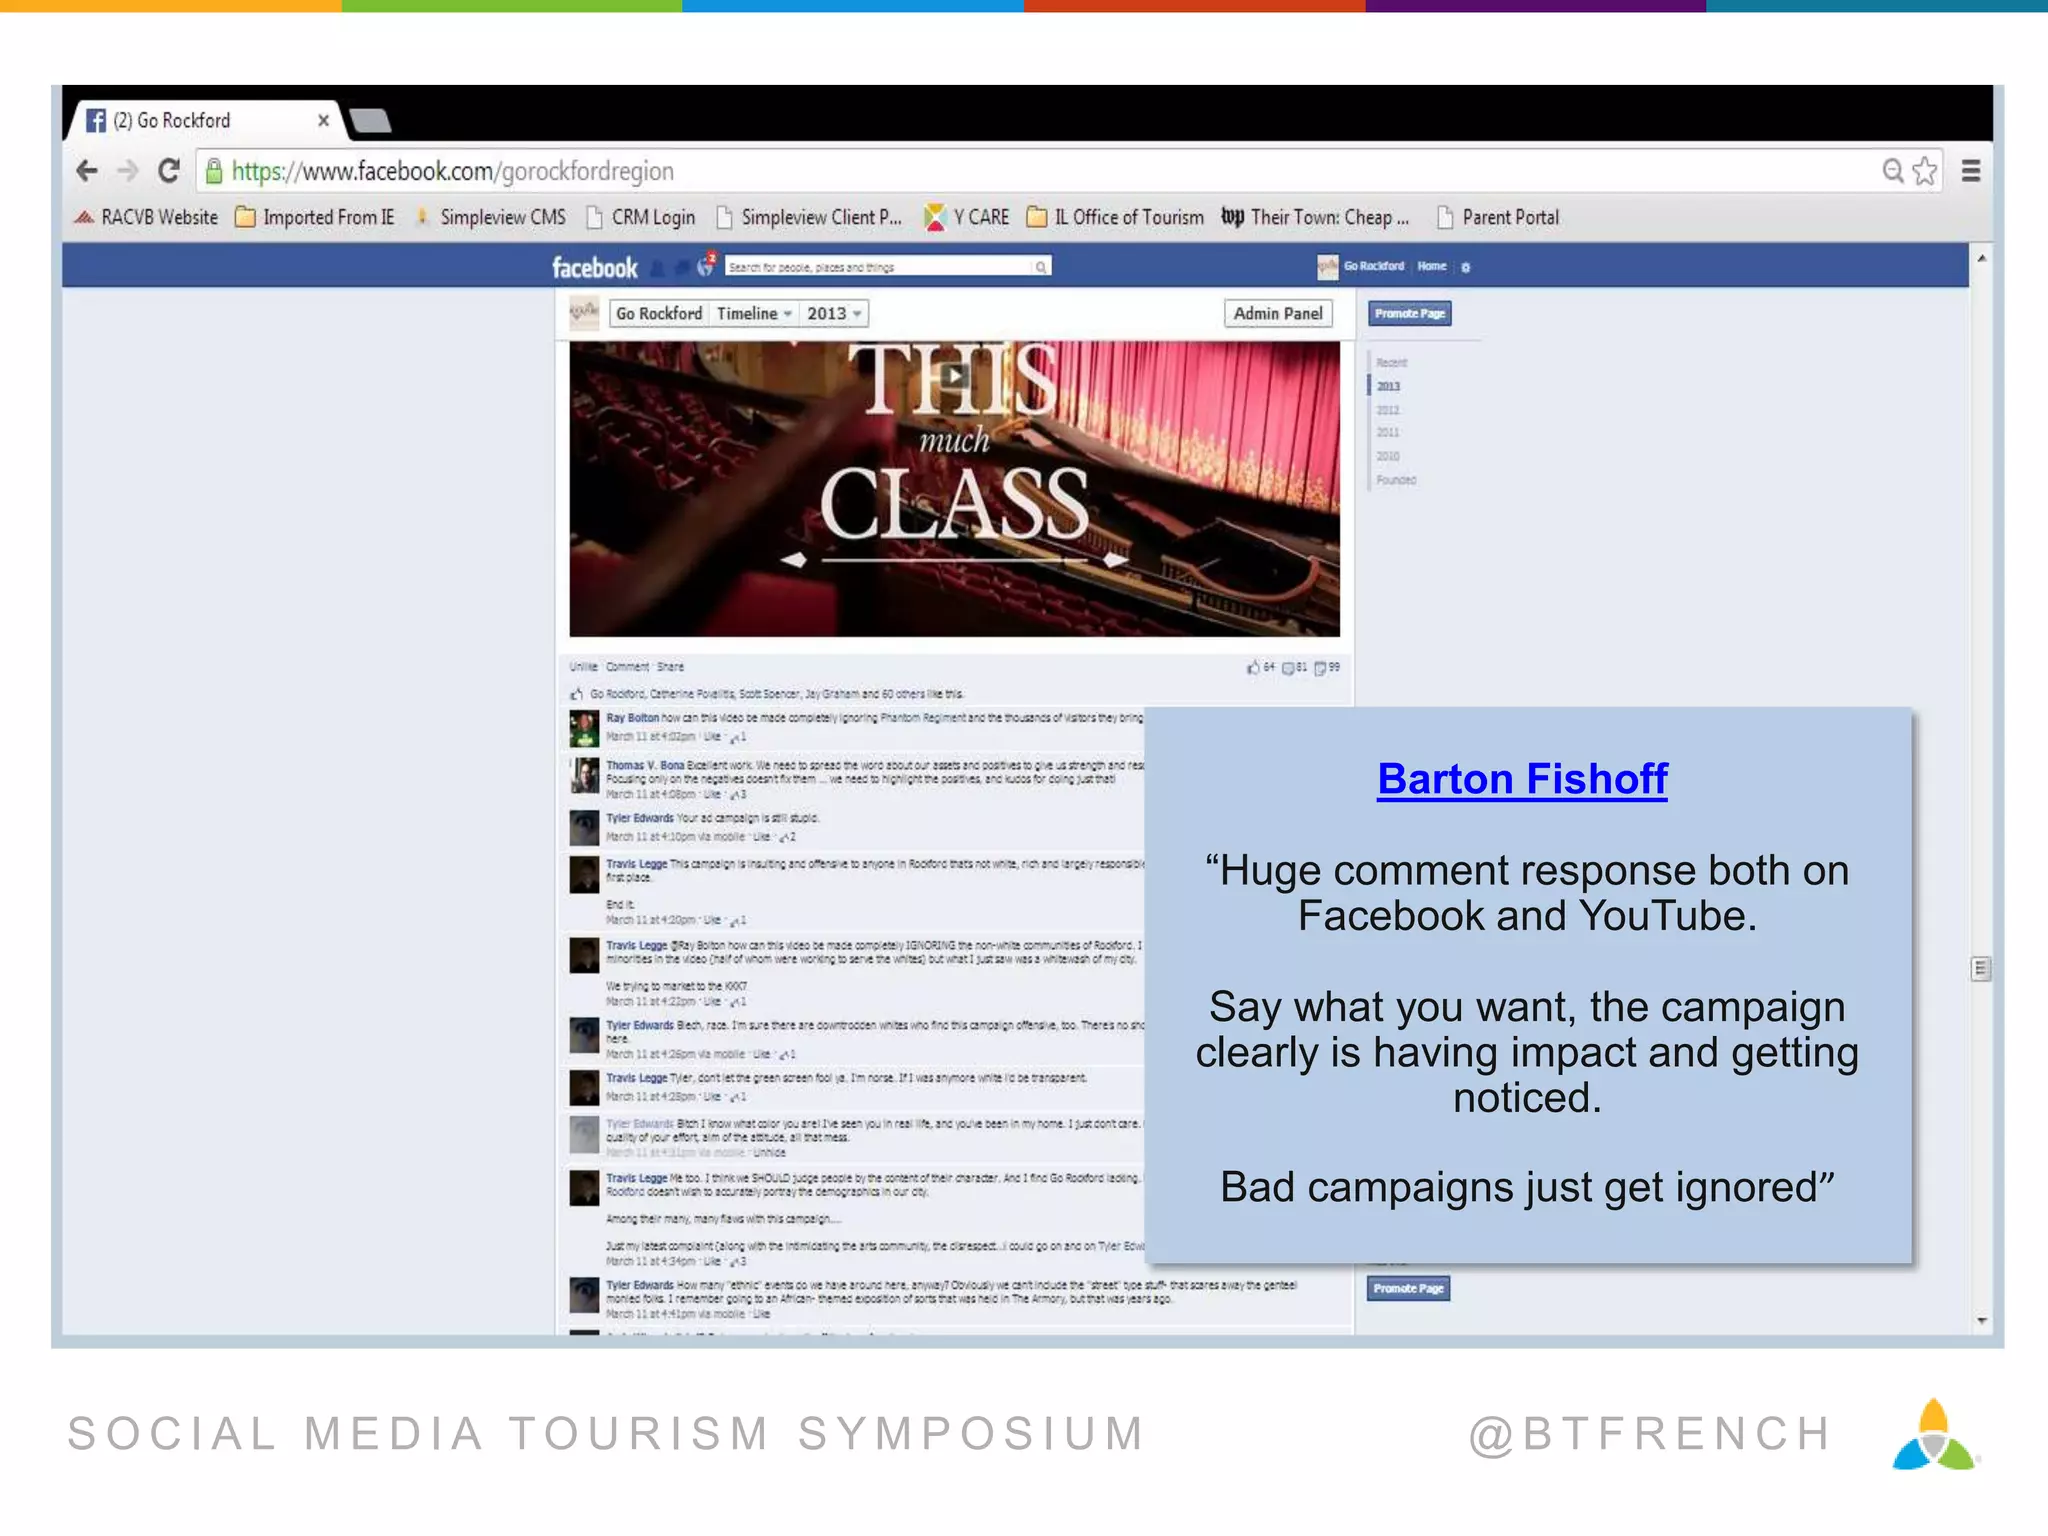The image size is (2048, 1536).
Task: Click the zoom magnifier icon in address bar
Action: coord(1892,171)
